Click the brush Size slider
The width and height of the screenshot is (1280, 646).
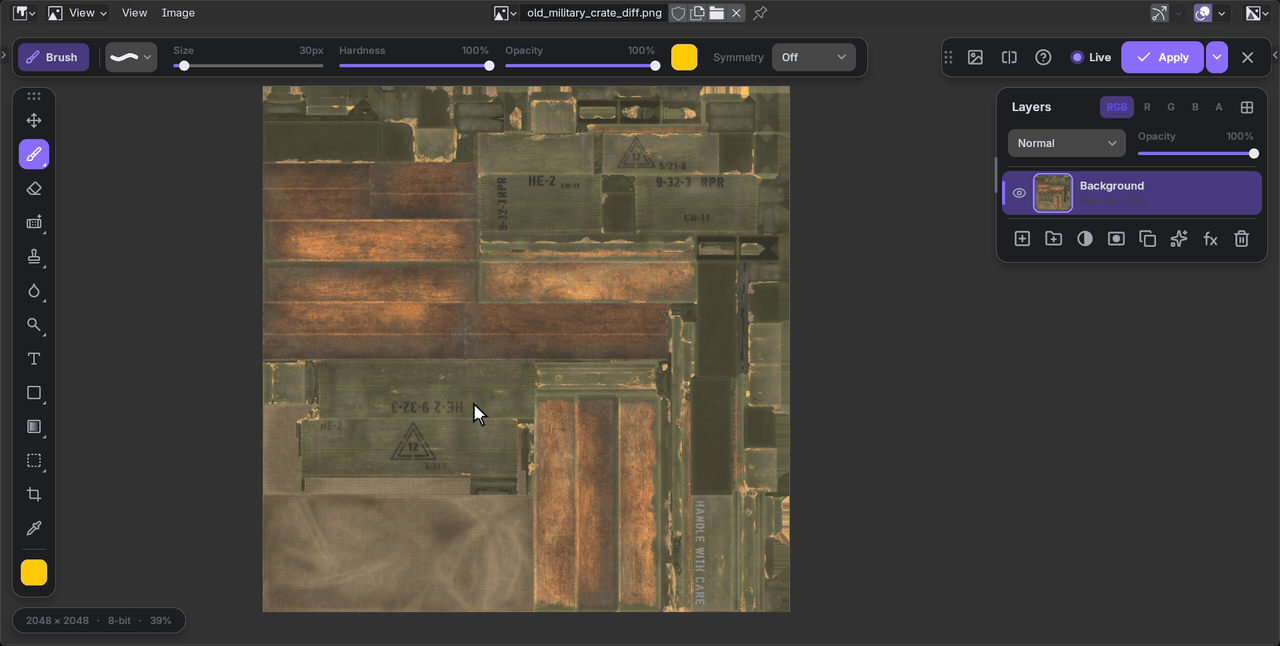(x=248, y=66)
